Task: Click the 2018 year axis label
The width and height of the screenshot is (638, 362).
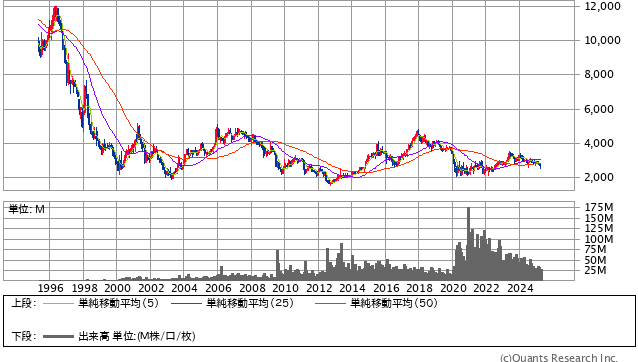Action: pos(420,288)
